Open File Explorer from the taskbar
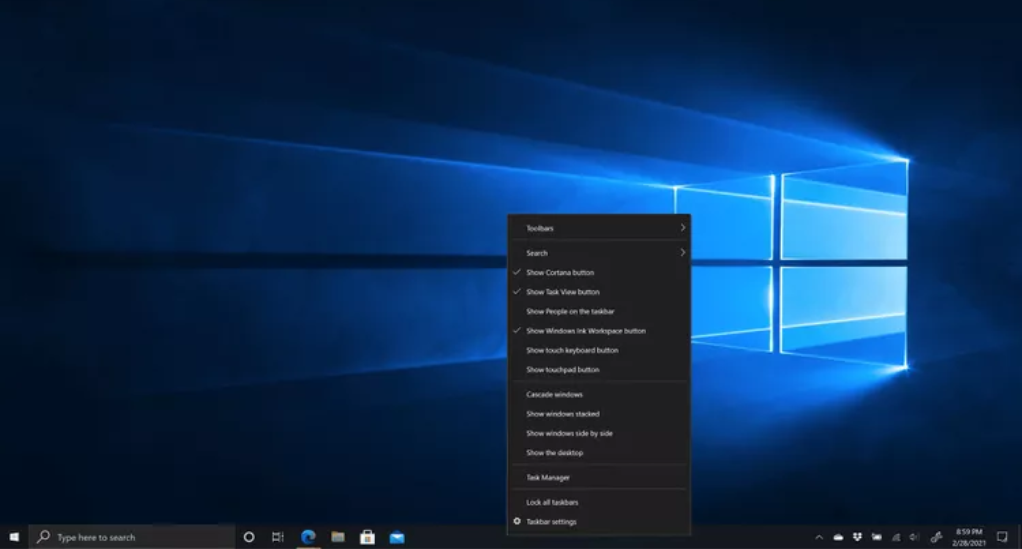Screen dimensions: 1022x549 point(338,537)
